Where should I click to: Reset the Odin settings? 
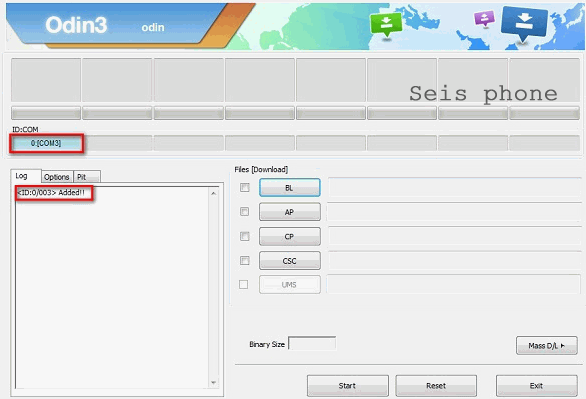436,386
